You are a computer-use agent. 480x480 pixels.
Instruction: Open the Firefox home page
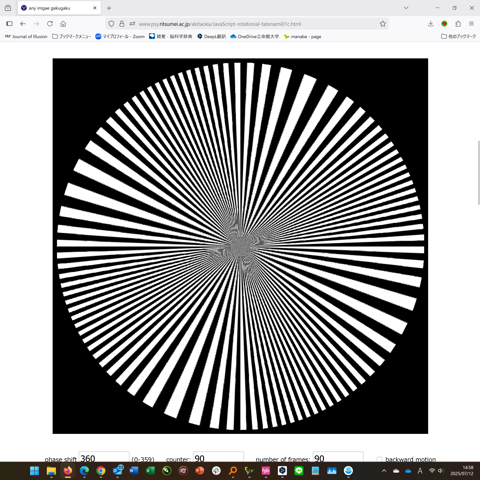pyautogui.click(x=63, y=24)
